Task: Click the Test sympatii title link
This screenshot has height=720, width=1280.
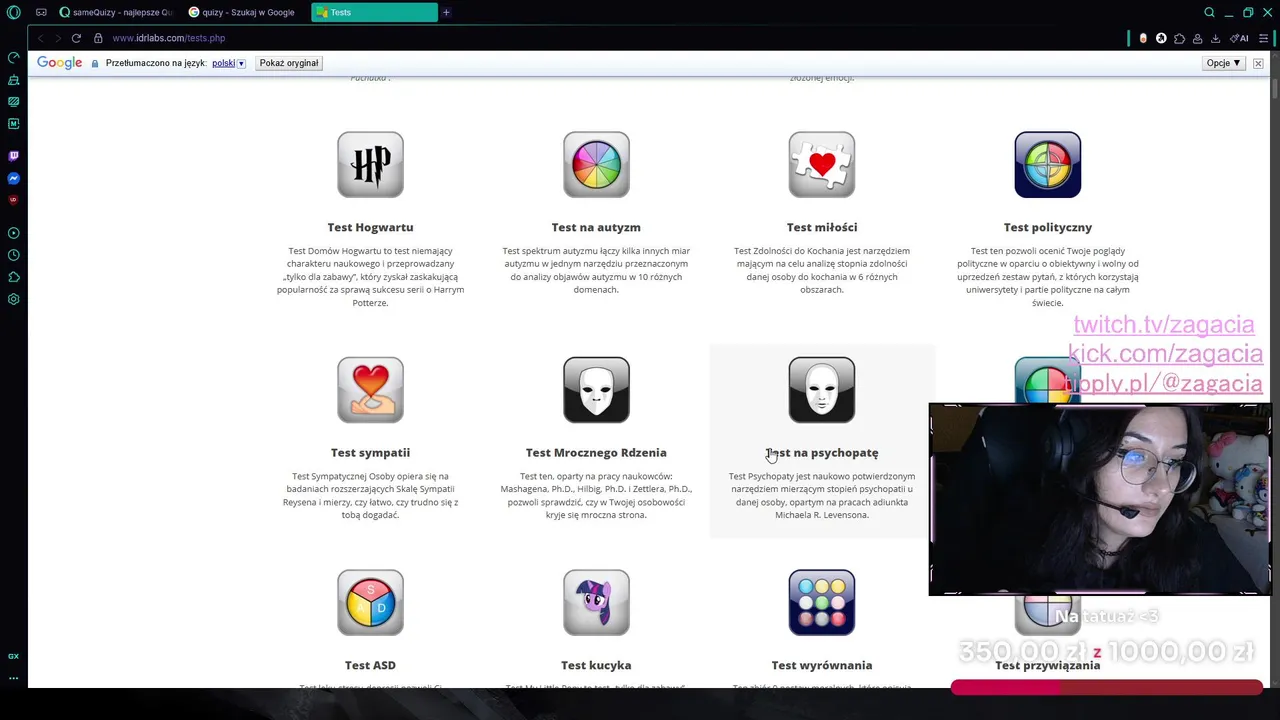Action: click(370, 453)
